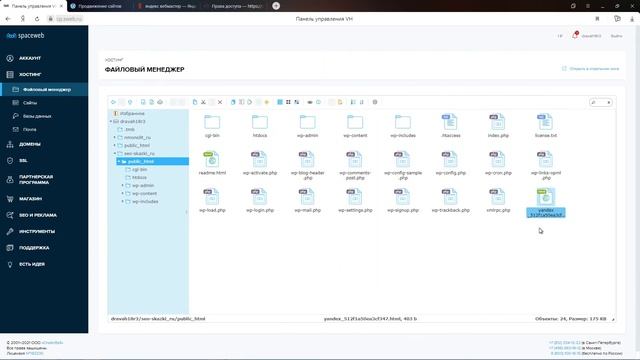The width and height of the screenshot is (640, 360).
Task: Collapse the dravah18r3 root tree node
Action: pyautogui.click(x=111, y=122)
